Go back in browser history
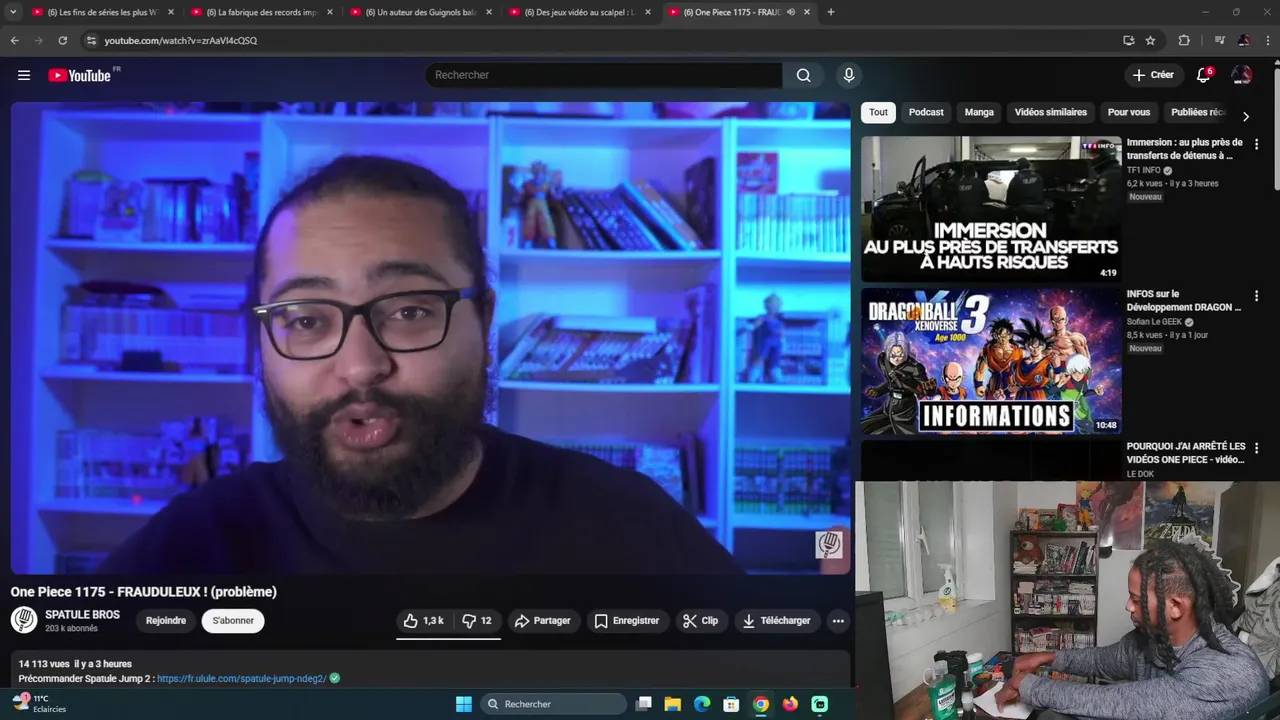The image size is (1280, 720). point(14,40)
